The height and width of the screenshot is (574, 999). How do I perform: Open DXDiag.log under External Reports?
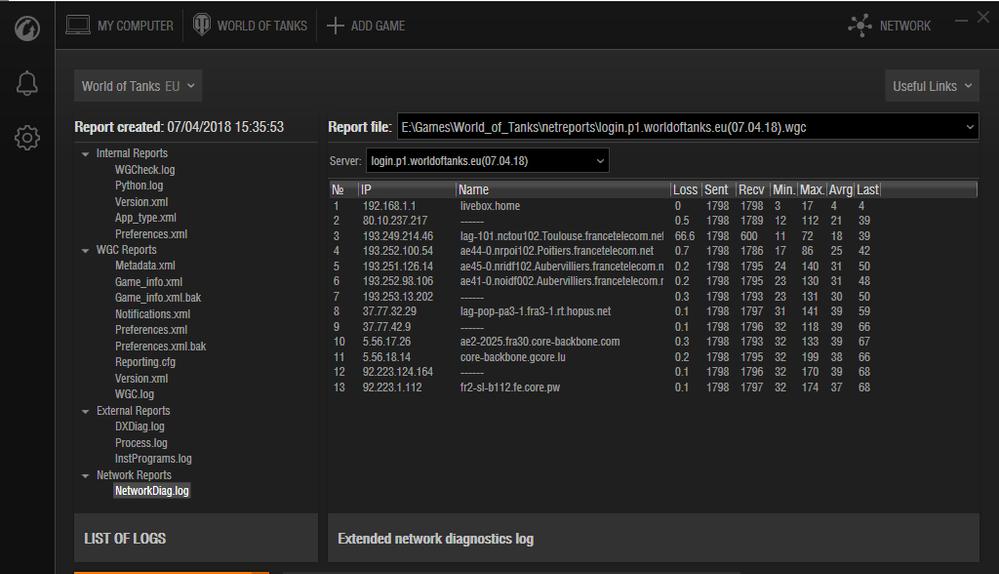[140, 426]
